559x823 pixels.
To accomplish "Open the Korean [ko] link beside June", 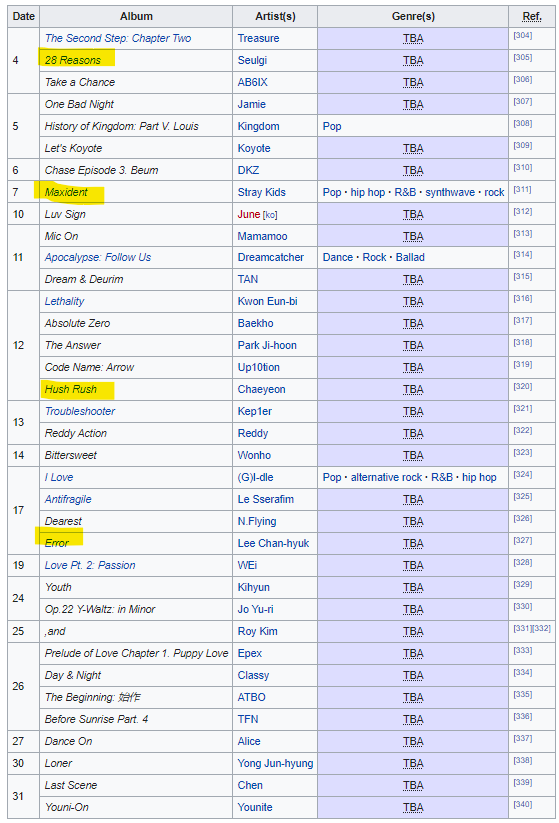I will [x=270, y=215].
